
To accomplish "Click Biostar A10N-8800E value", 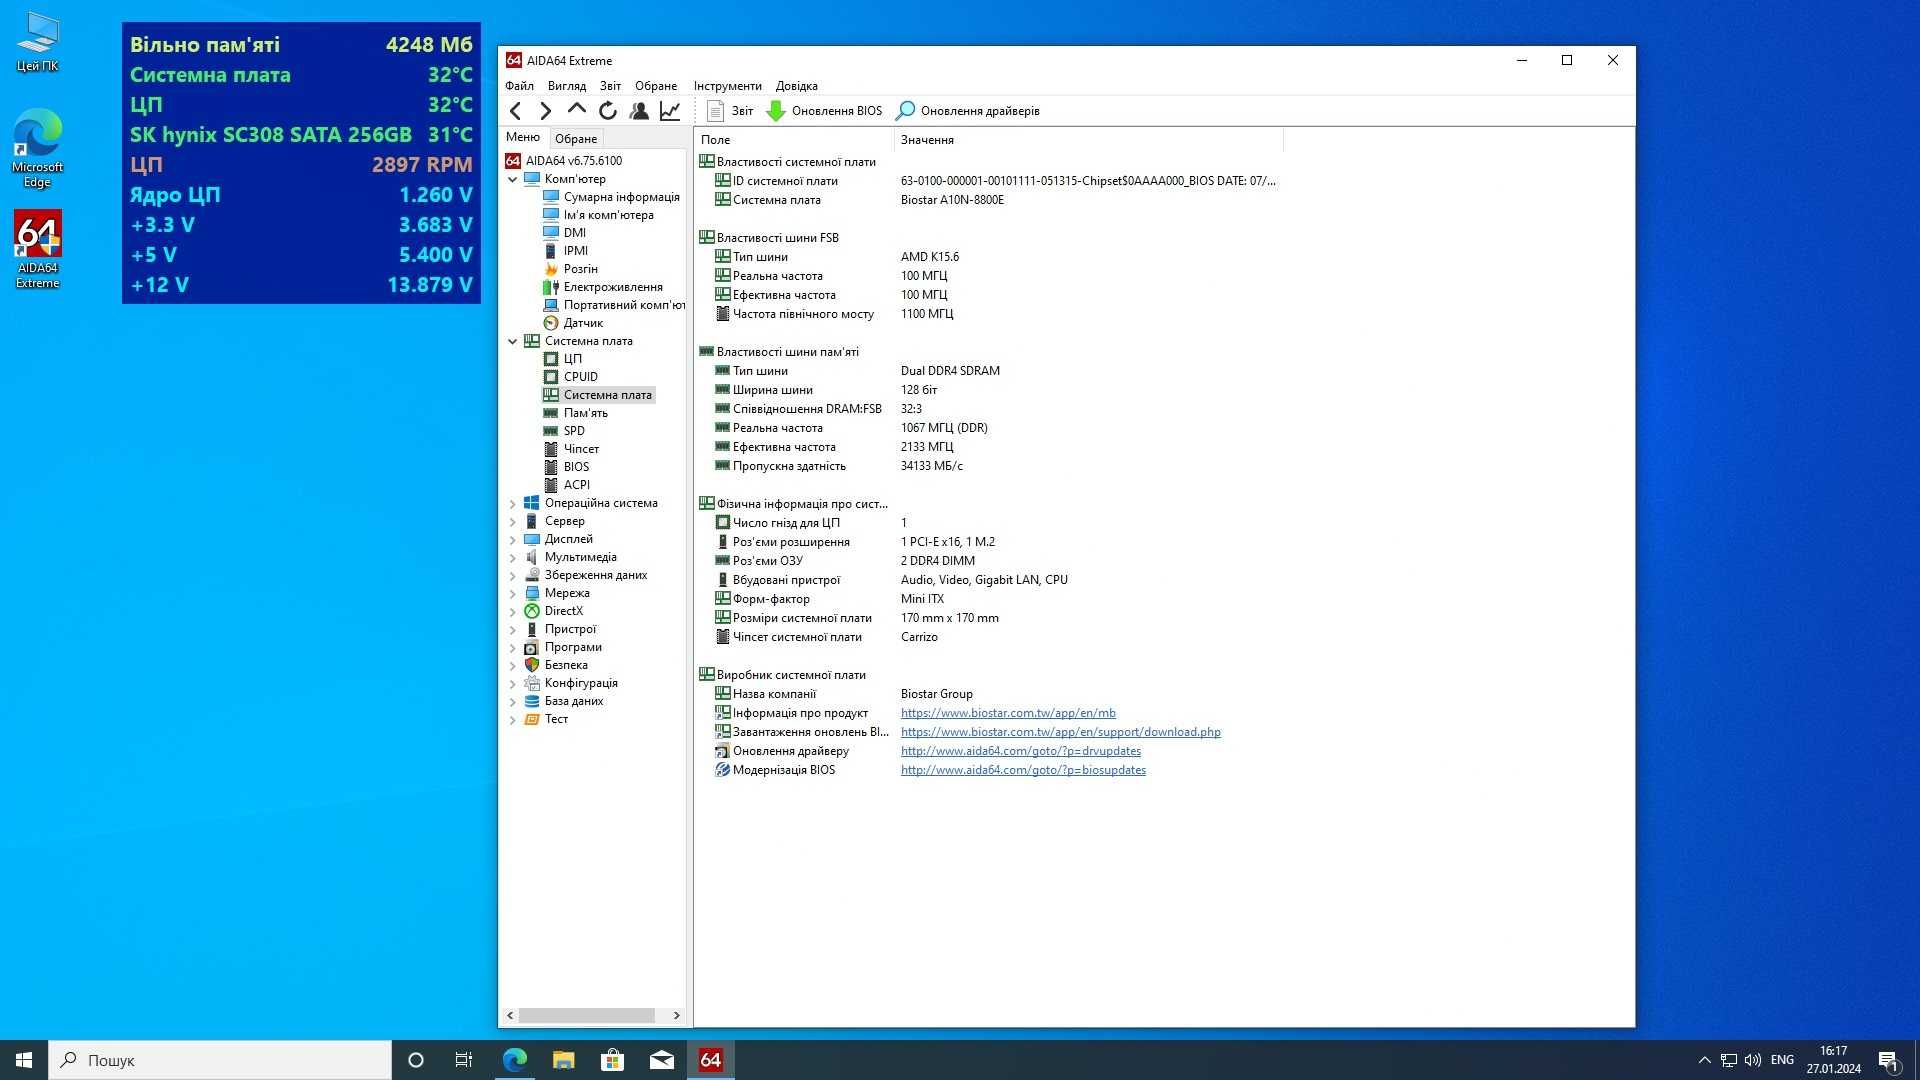I will pos(952,200).
